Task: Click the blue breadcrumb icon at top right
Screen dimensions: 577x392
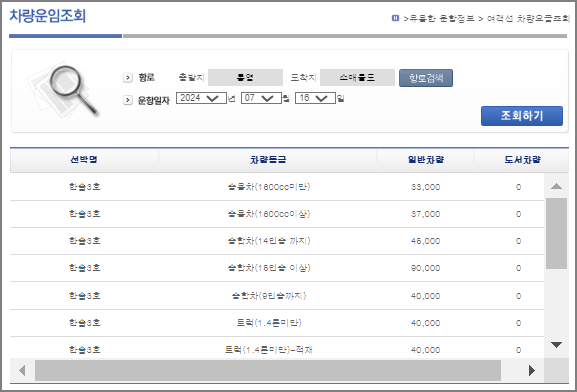Action: coord(395,18)
